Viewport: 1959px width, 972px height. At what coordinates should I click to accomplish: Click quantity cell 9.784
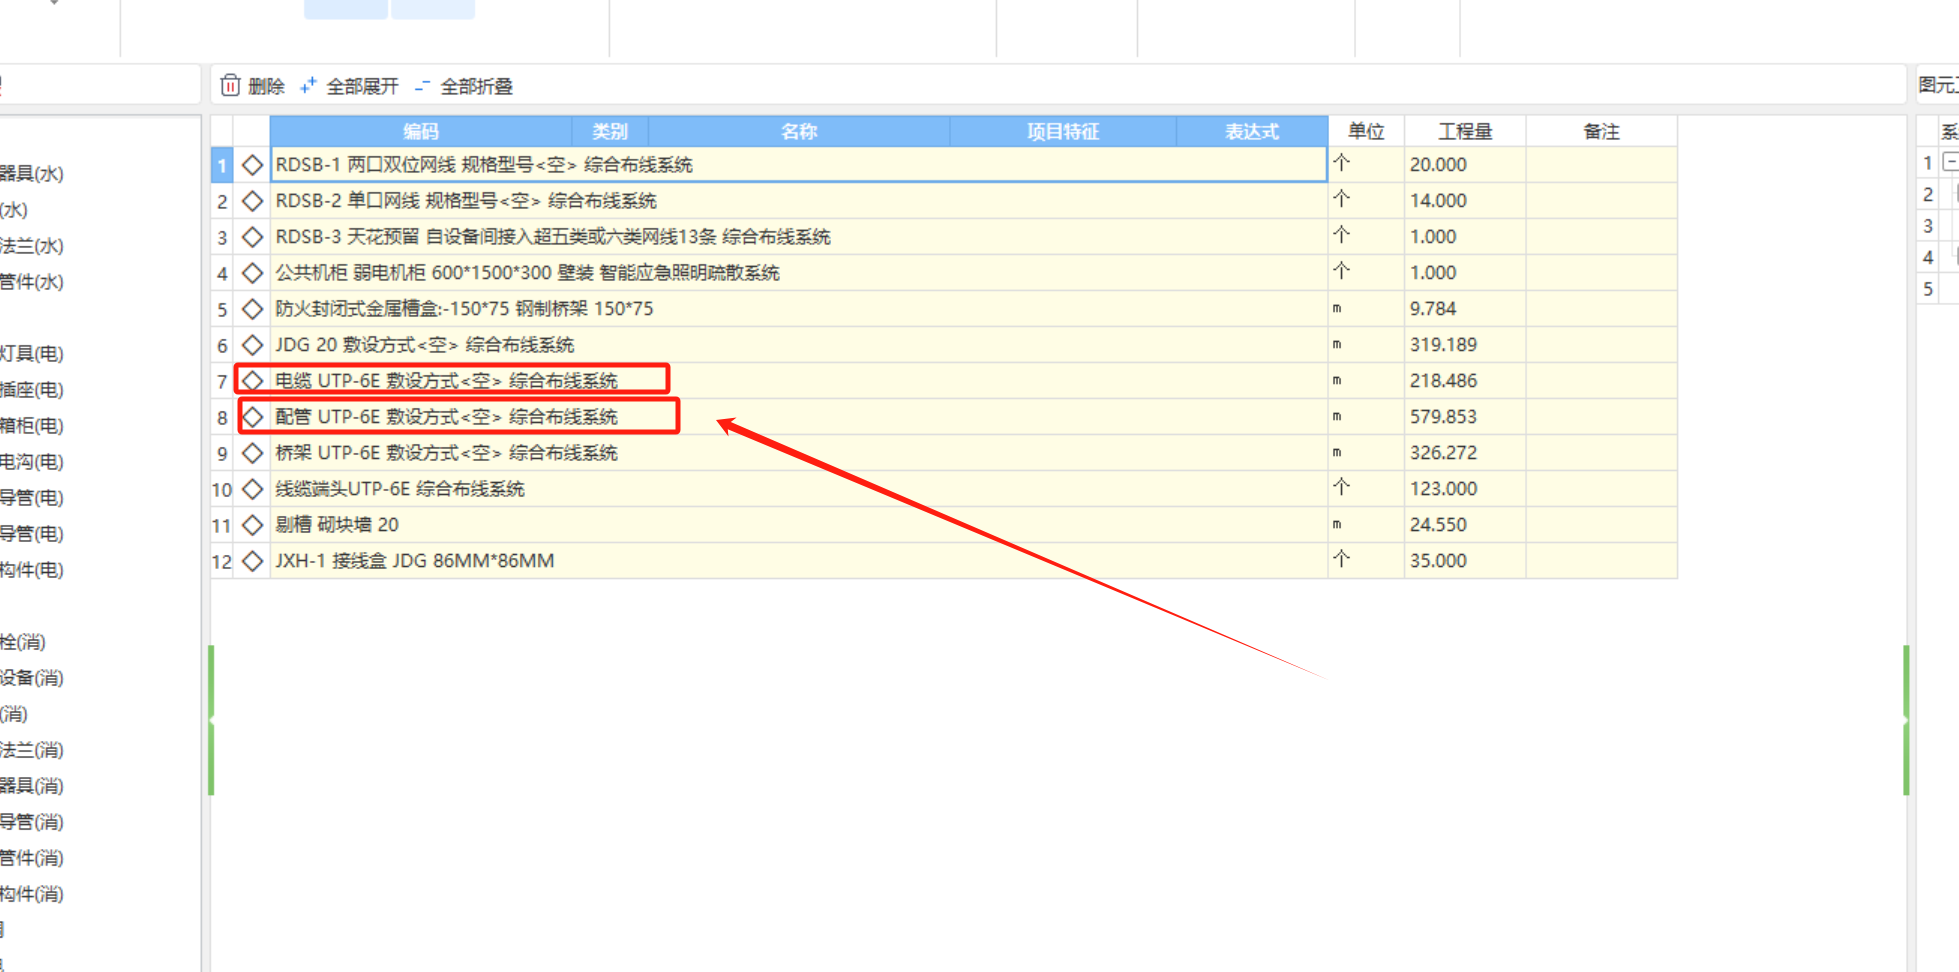tap(1465, 309)
